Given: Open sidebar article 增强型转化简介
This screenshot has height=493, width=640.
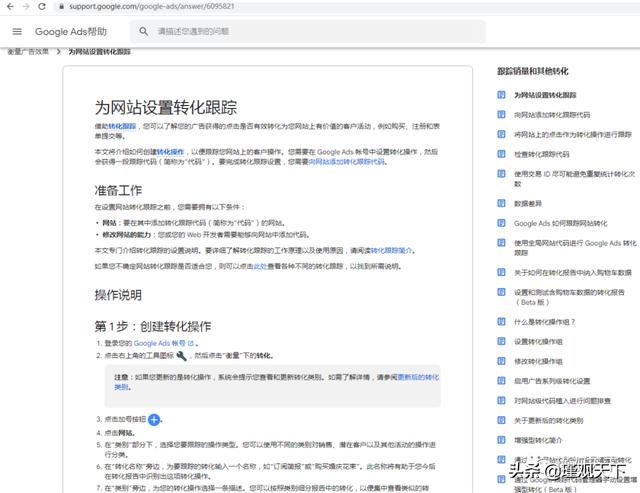Looking at the screenshot, I should (538, 440).
